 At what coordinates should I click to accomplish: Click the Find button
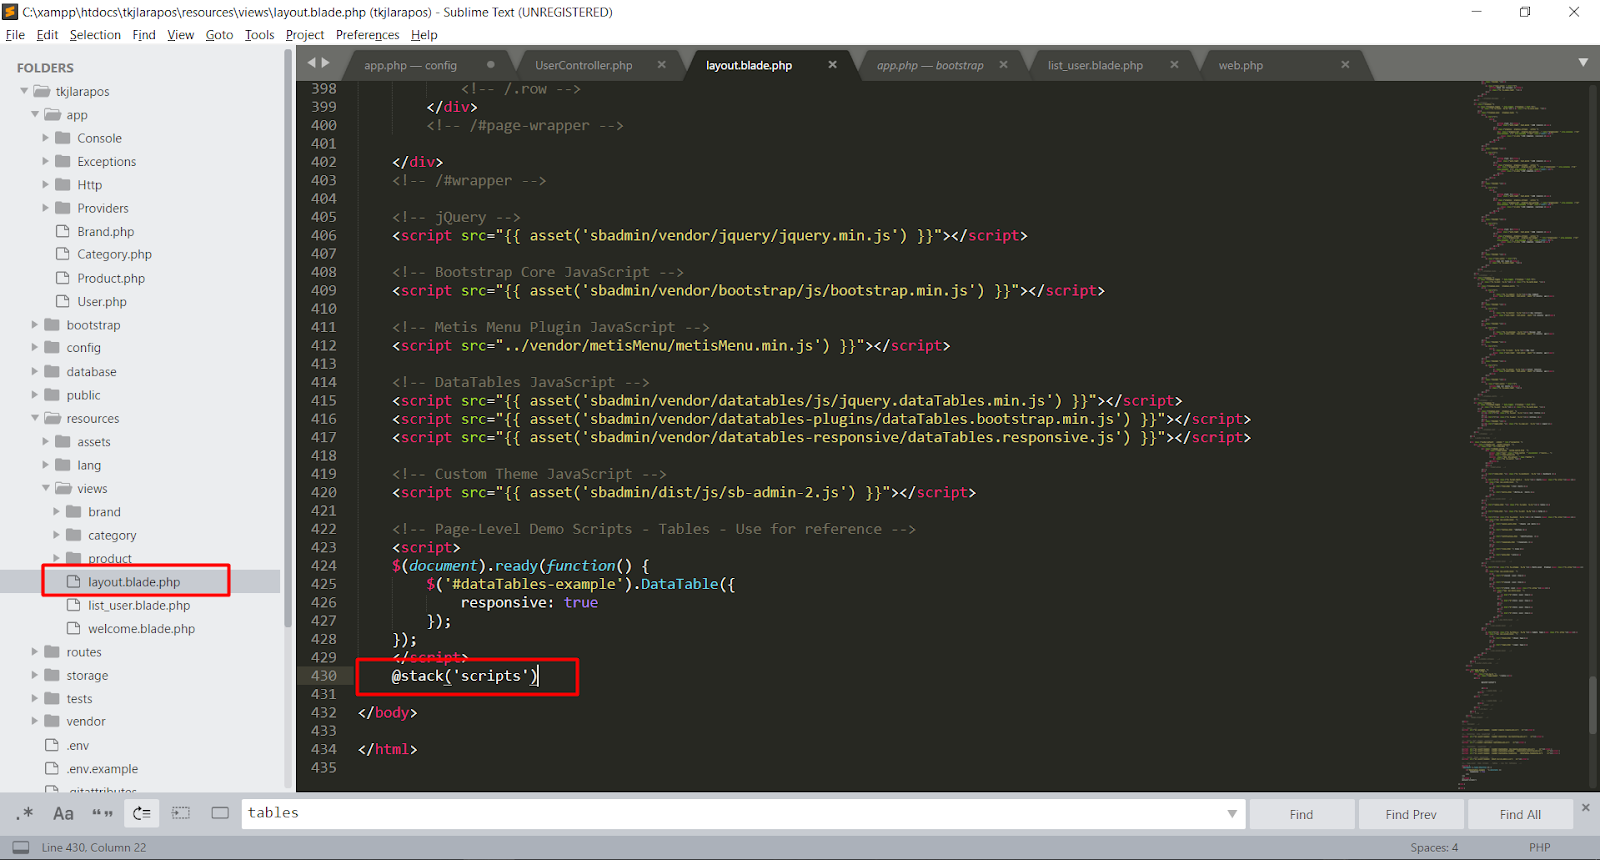(1301, 814)
